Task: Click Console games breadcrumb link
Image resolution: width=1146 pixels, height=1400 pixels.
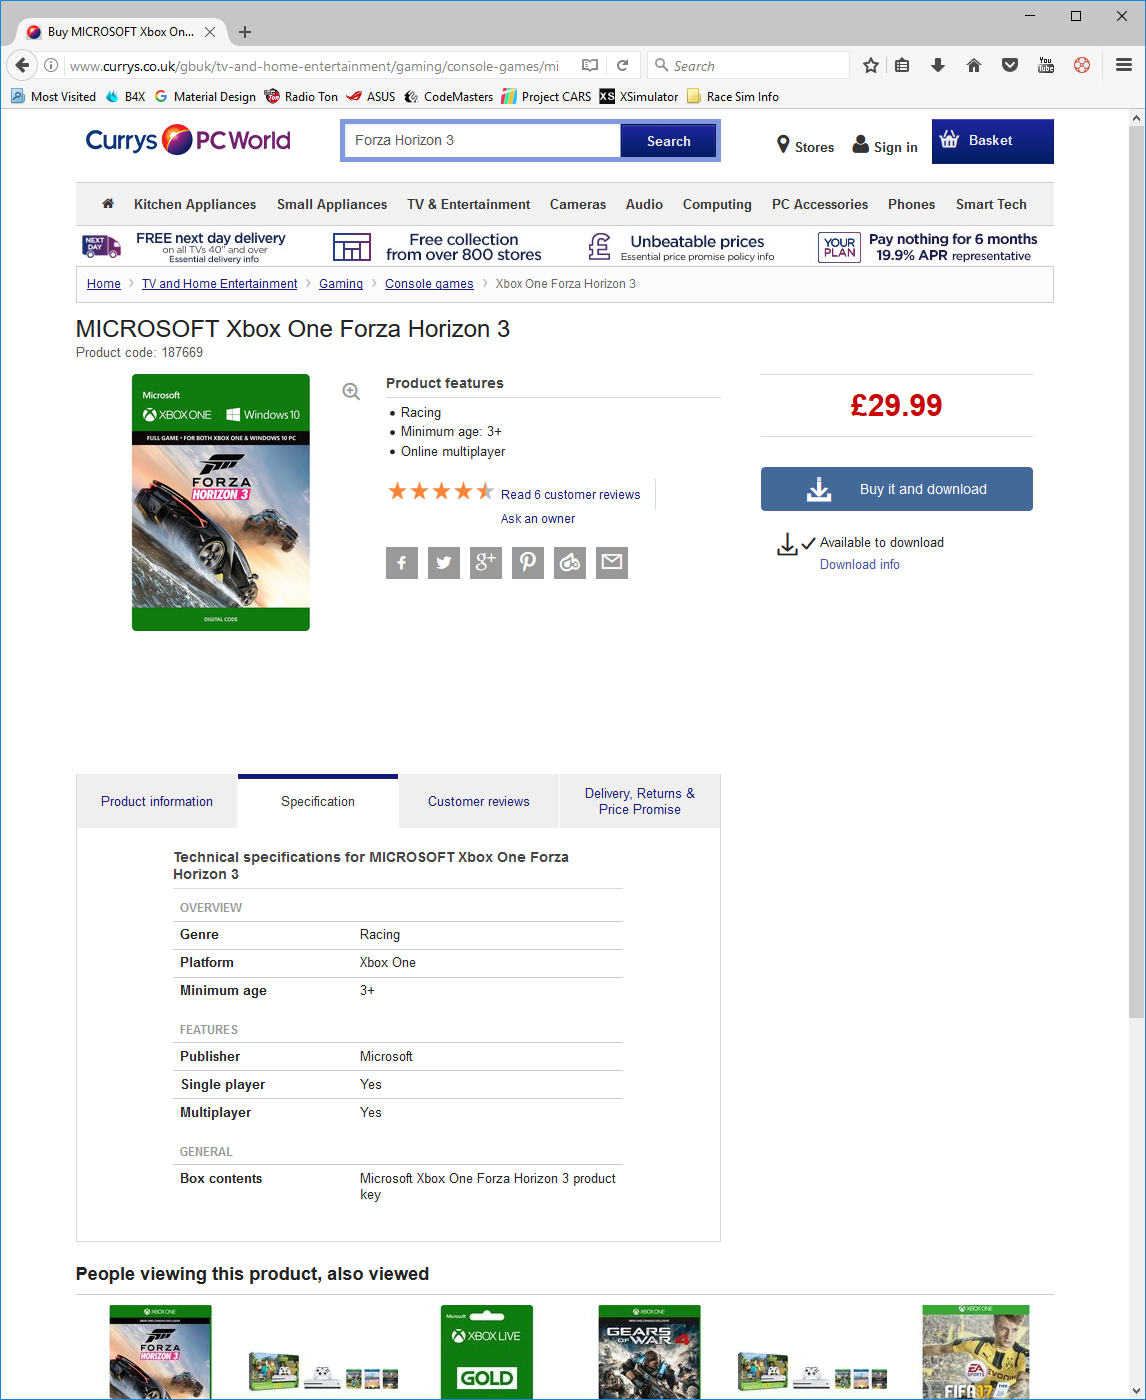Action: (x=429, y=284)
